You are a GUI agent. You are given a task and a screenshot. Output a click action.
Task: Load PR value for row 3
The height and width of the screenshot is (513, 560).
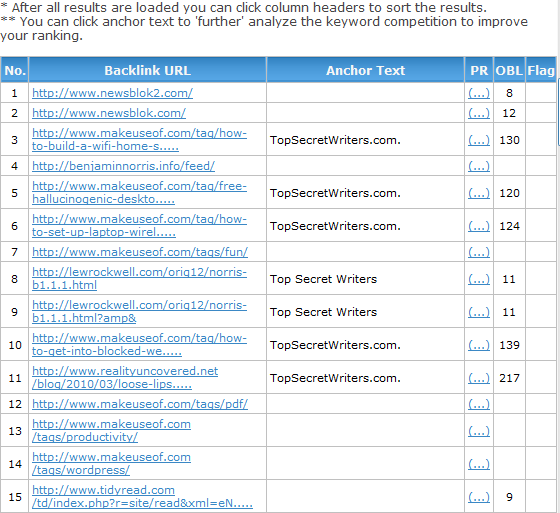479,140
